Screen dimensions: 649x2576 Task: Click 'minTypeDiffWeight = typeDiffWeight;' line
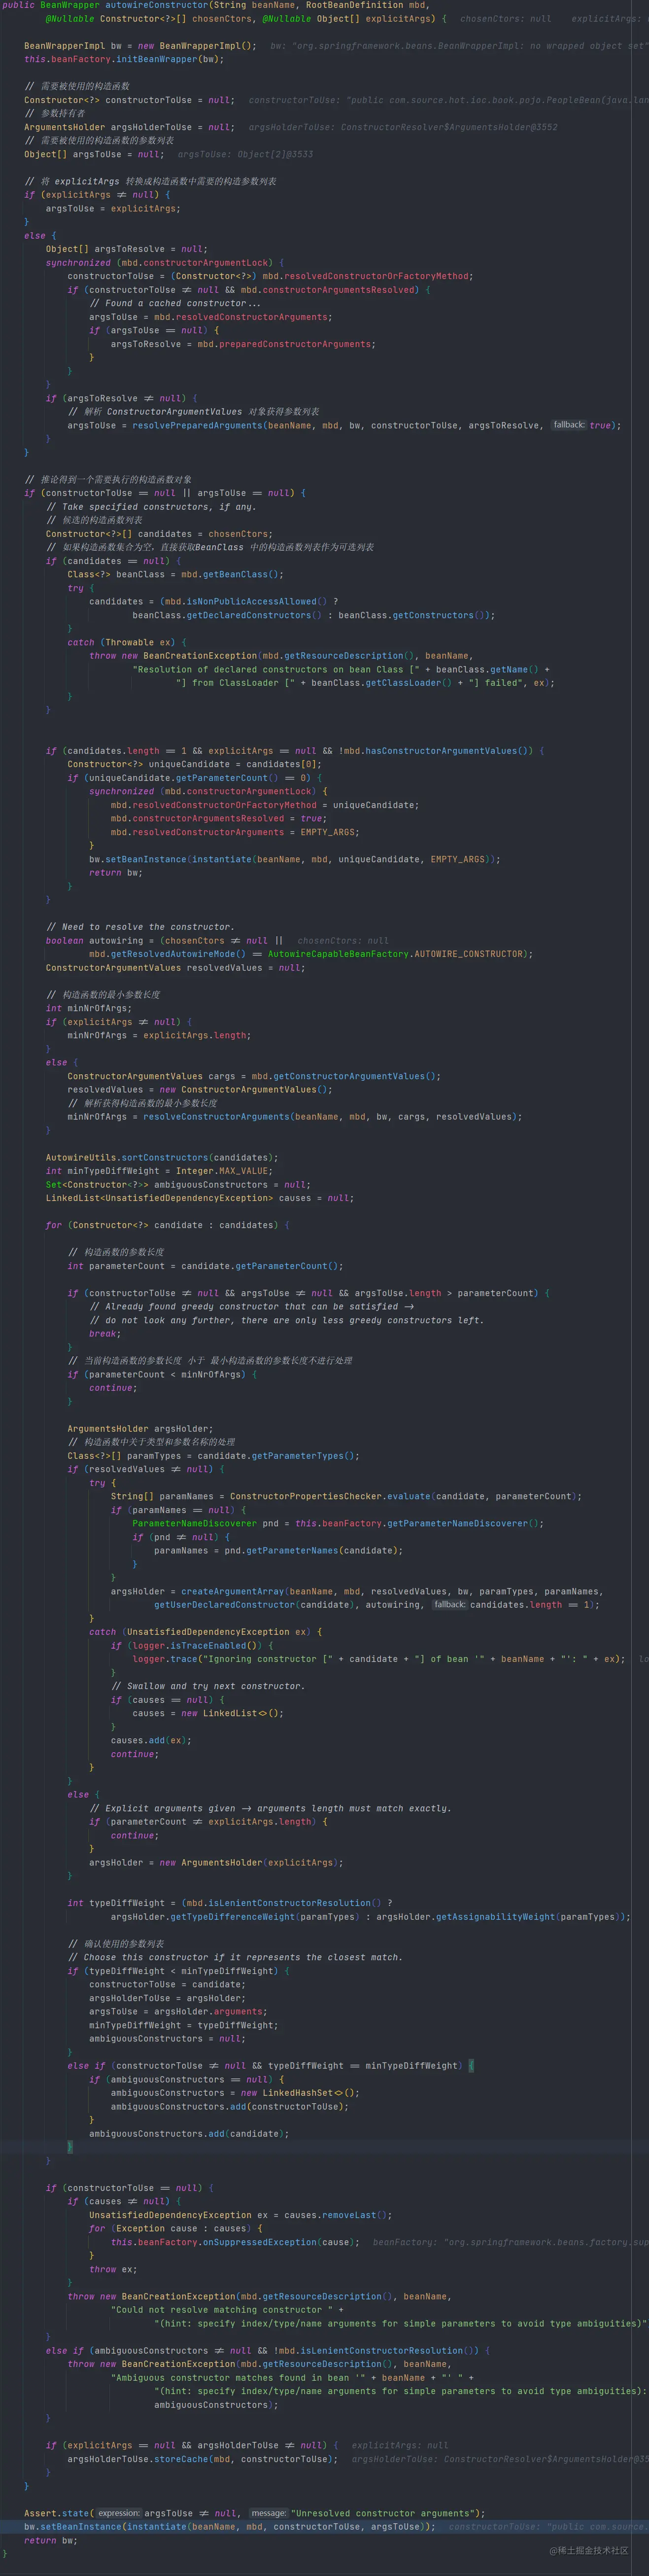(184, 2025)
